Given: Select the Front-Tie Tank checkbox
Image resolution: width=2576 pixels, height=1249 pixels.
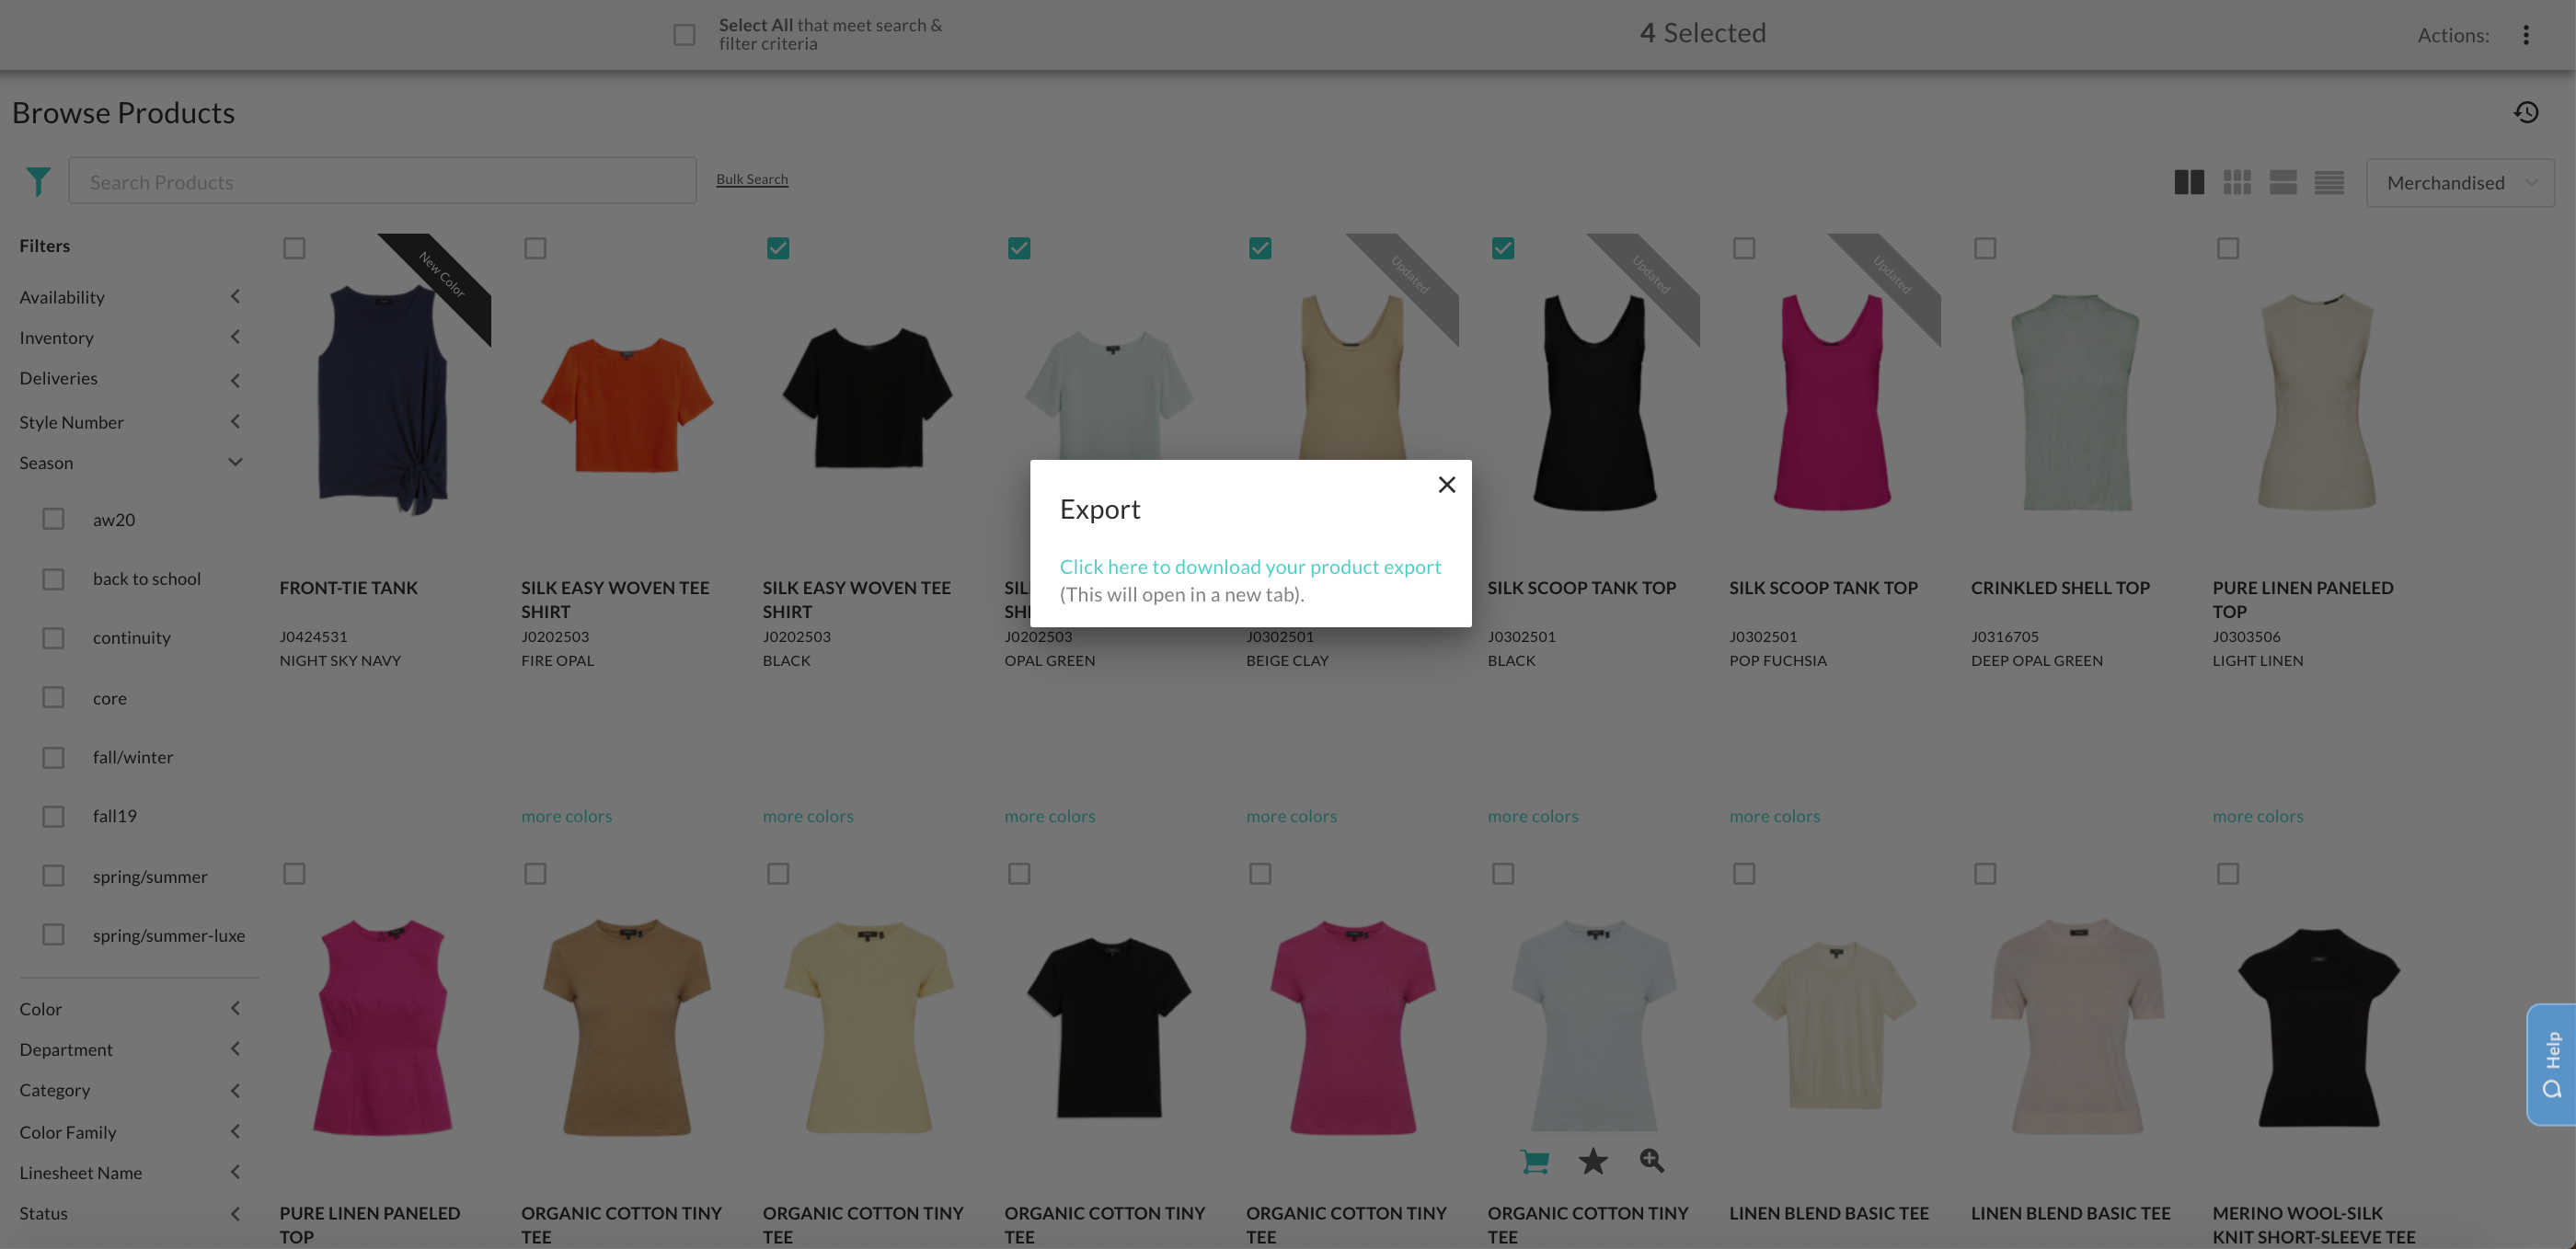Looking at the screenshot, I should 294,248.
